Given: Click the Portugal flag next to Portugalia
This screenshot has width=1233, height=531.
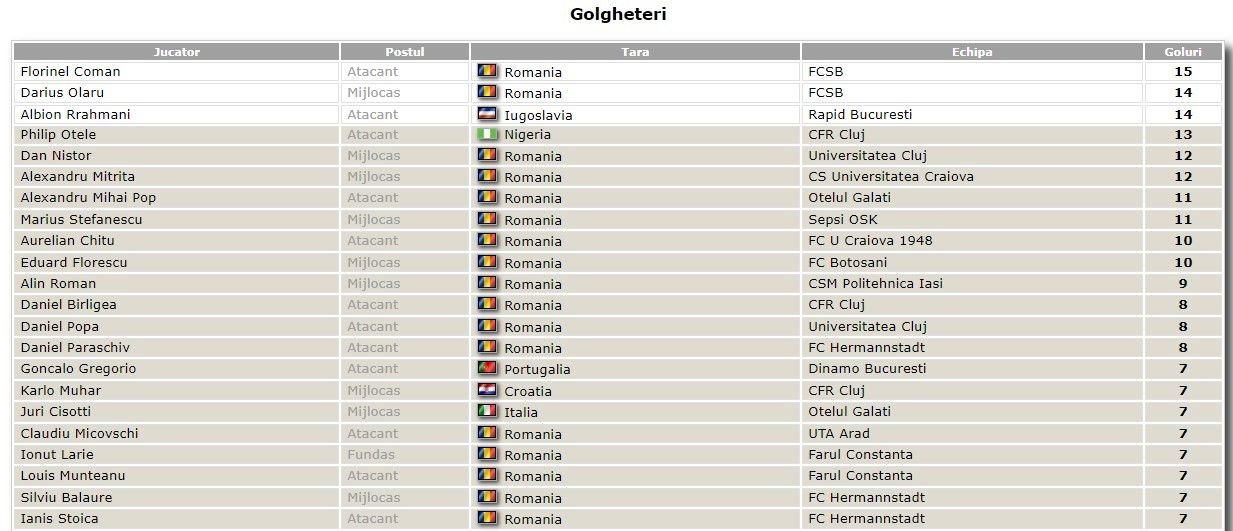Looking at the screenshot, I should click(x=488, y=368).
